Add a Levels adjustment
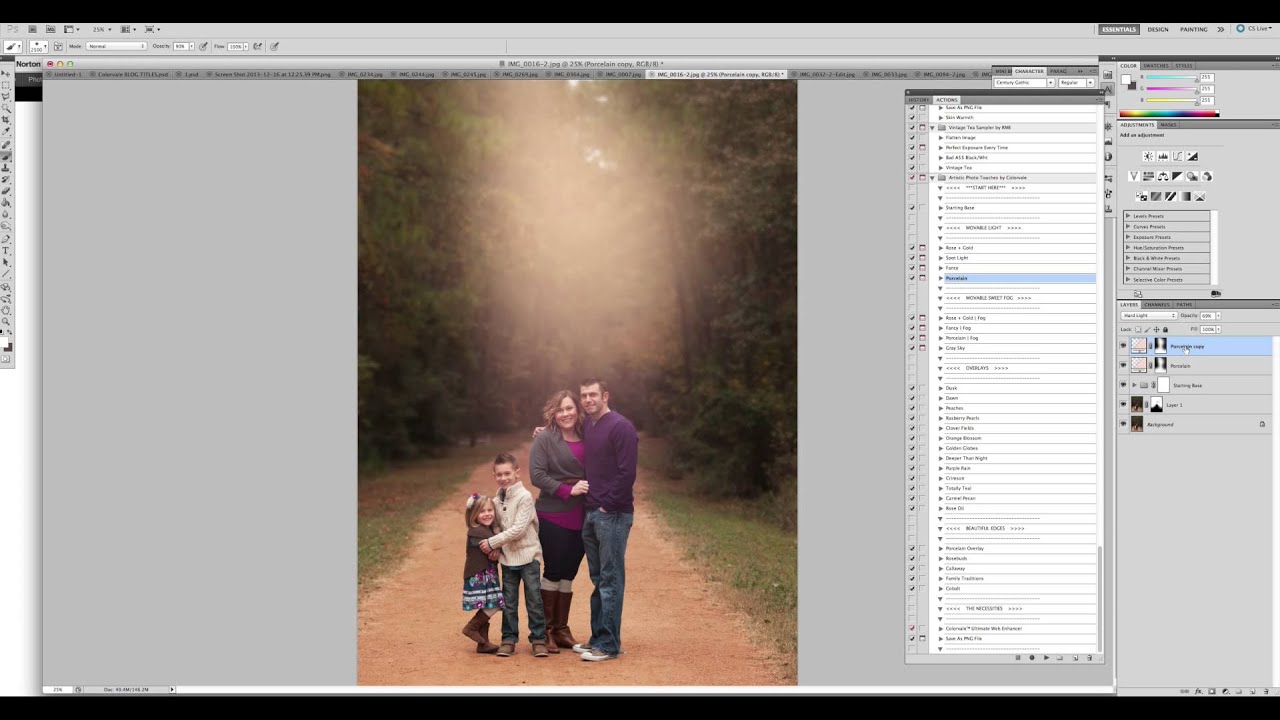This screenshot has width=1280, height=720. (x=1163, y=157)
